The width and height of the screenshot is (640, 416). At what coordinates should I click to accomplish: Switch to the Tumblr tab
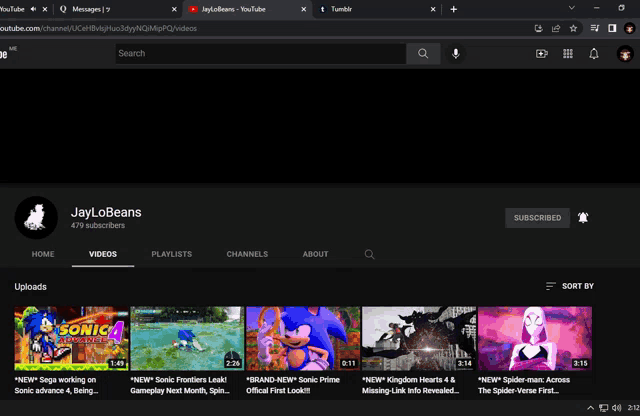point(377,9)
